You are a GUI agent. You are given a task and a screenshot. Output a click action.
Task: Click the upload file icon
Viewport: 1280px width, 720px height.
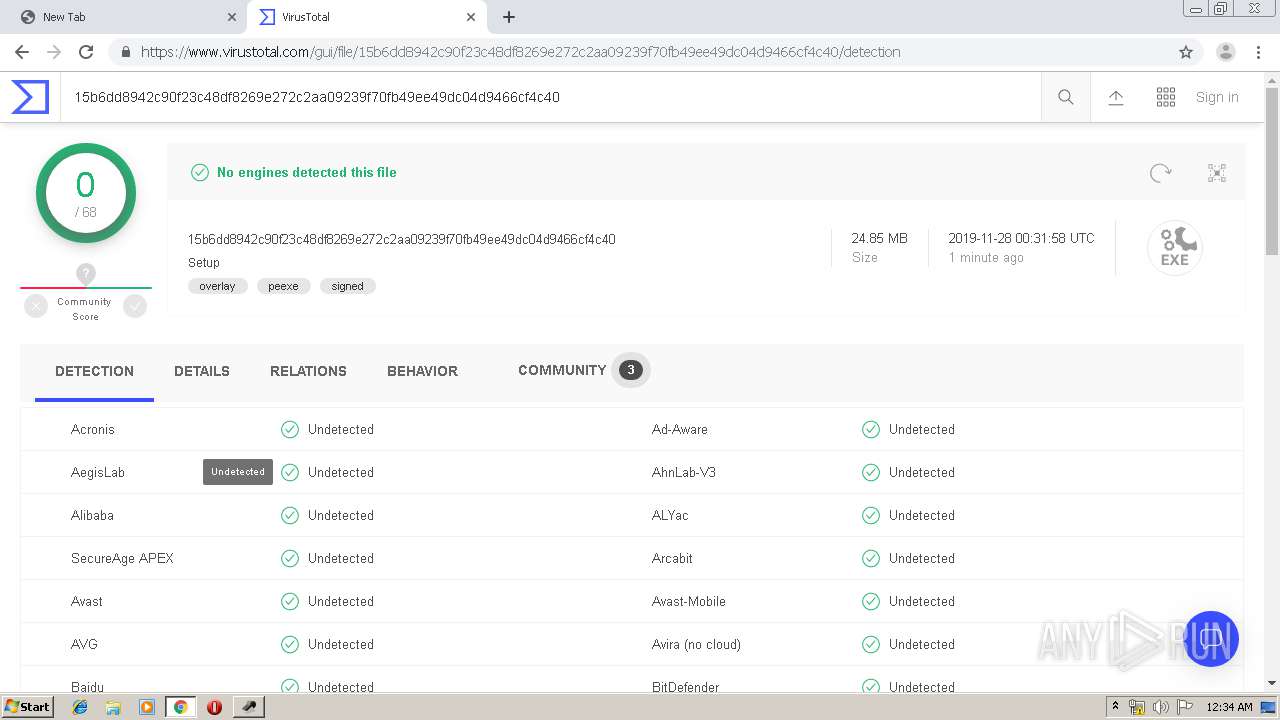1116,97
